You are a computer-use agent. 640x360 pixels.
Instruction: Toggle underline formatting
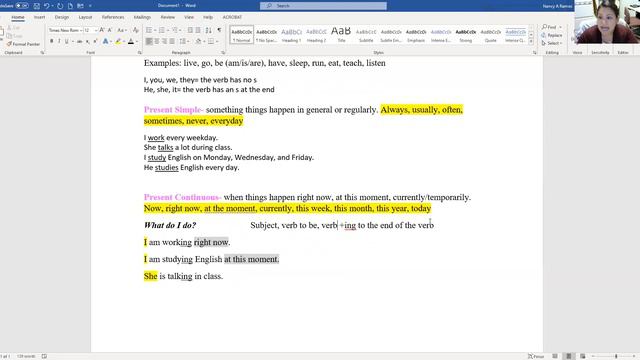point(67,41)
